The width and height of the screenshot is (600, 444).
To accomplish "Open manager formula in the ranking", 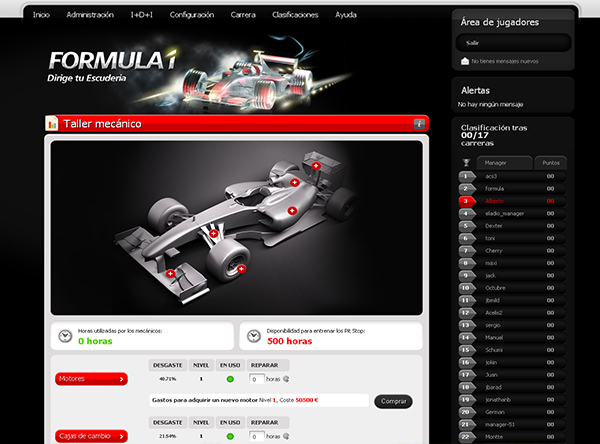I will [x=494, y=188].
